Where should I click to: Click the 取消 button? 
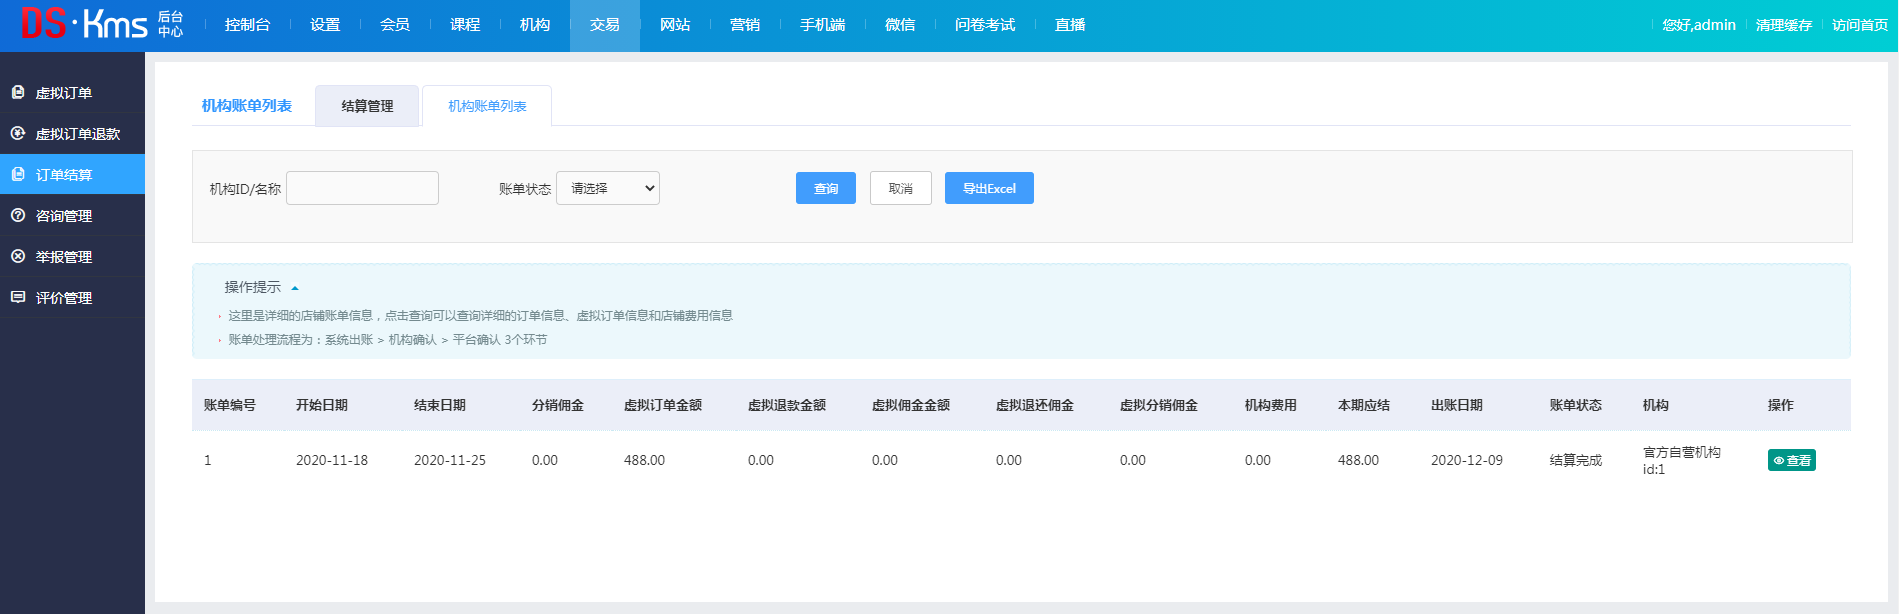point(901,188)
